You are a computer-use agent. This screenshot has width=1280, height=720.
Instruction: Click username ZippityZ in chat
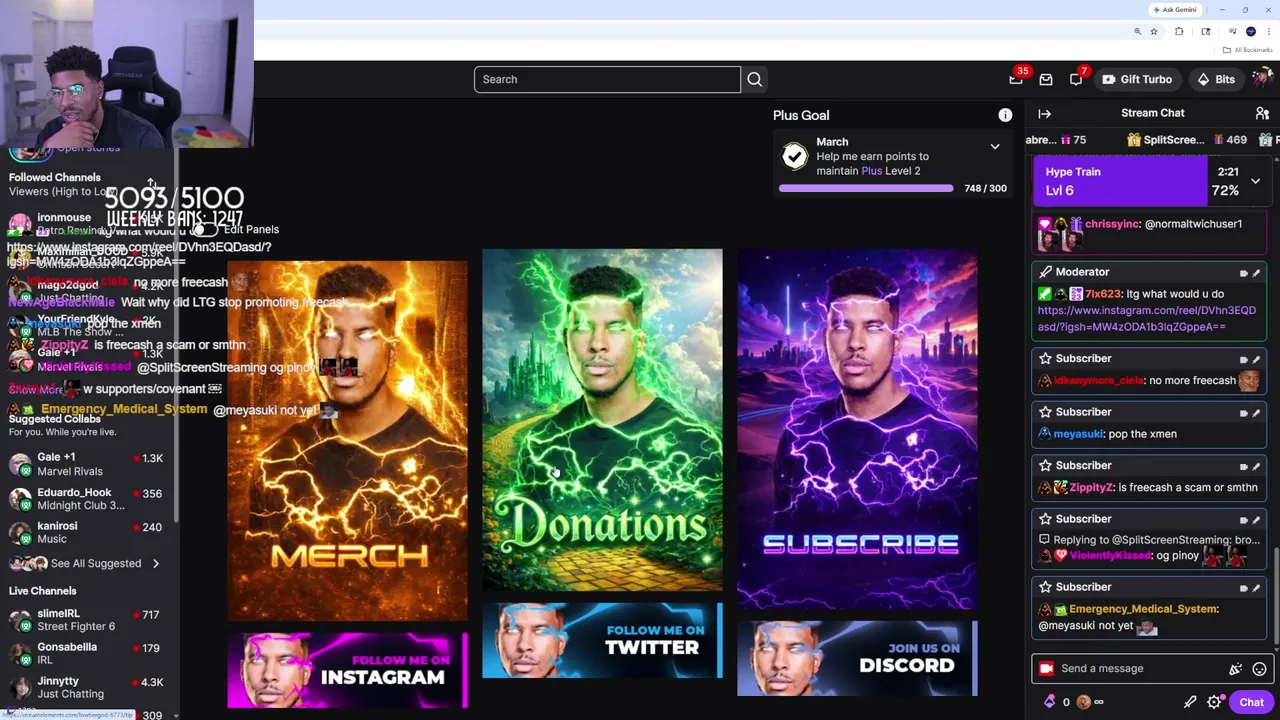[1091, 487]
